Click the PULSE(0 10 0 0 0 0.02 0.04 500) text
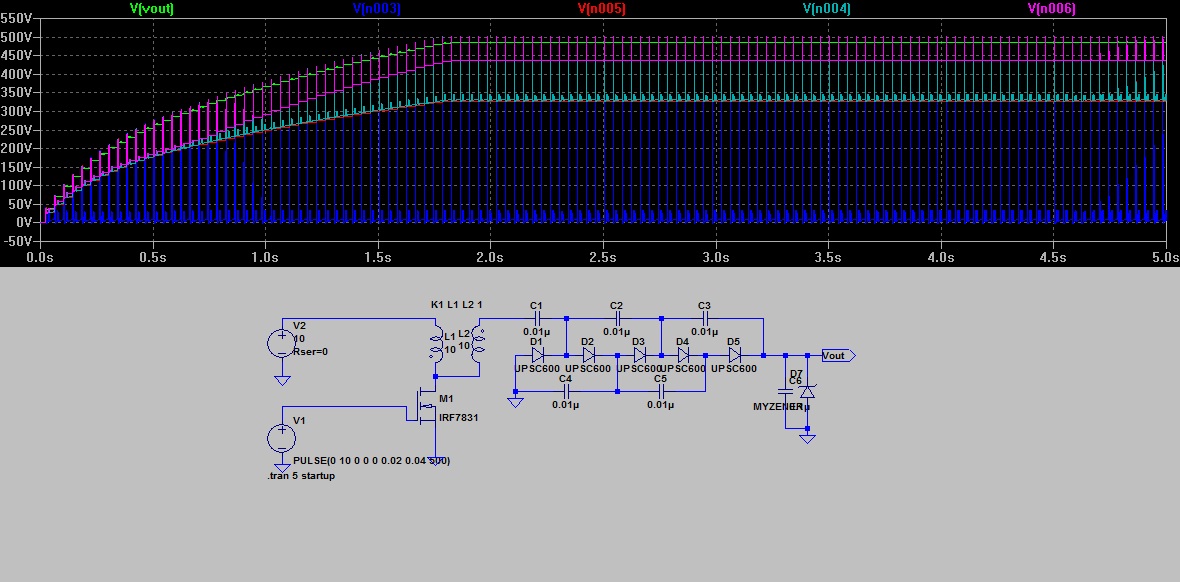 point(372,460)
